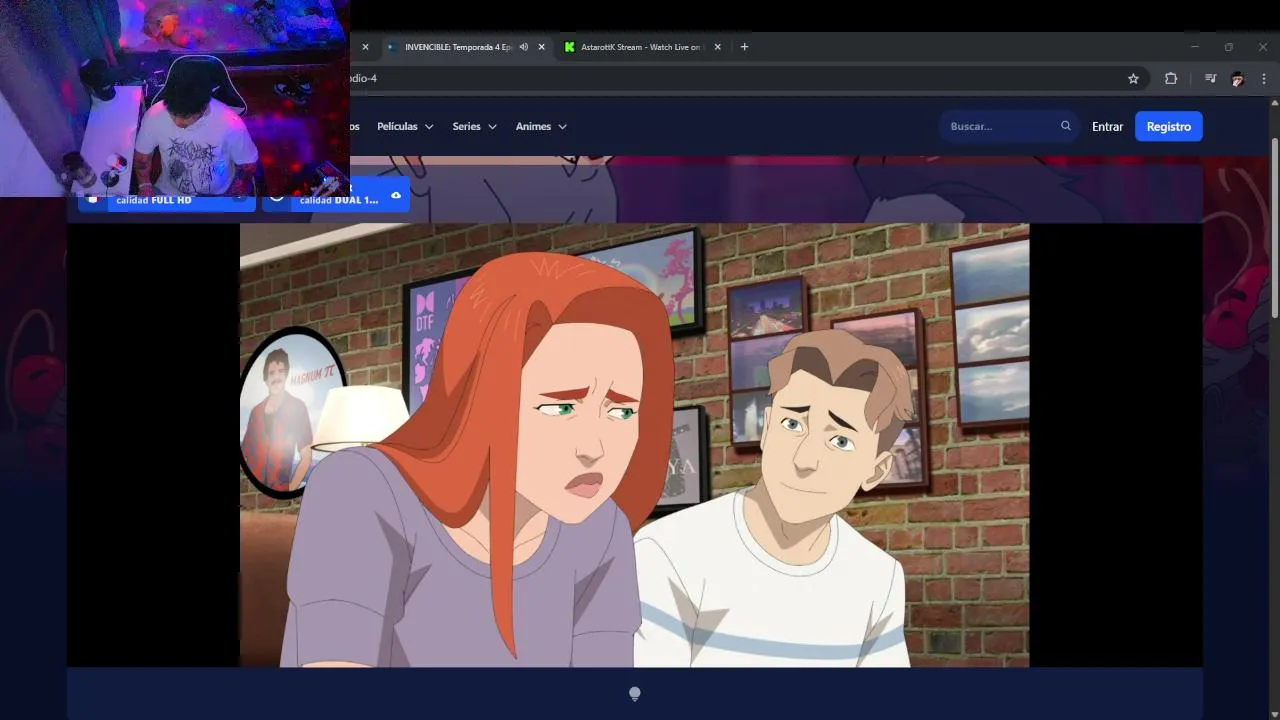Switch to the AstarottK Stream tab

(x=641, y=47)
